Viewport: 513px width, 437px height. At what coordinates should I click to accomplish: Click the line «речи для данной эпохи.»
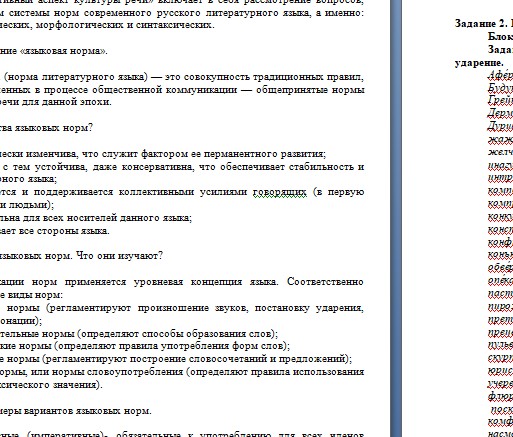(56, 102)
